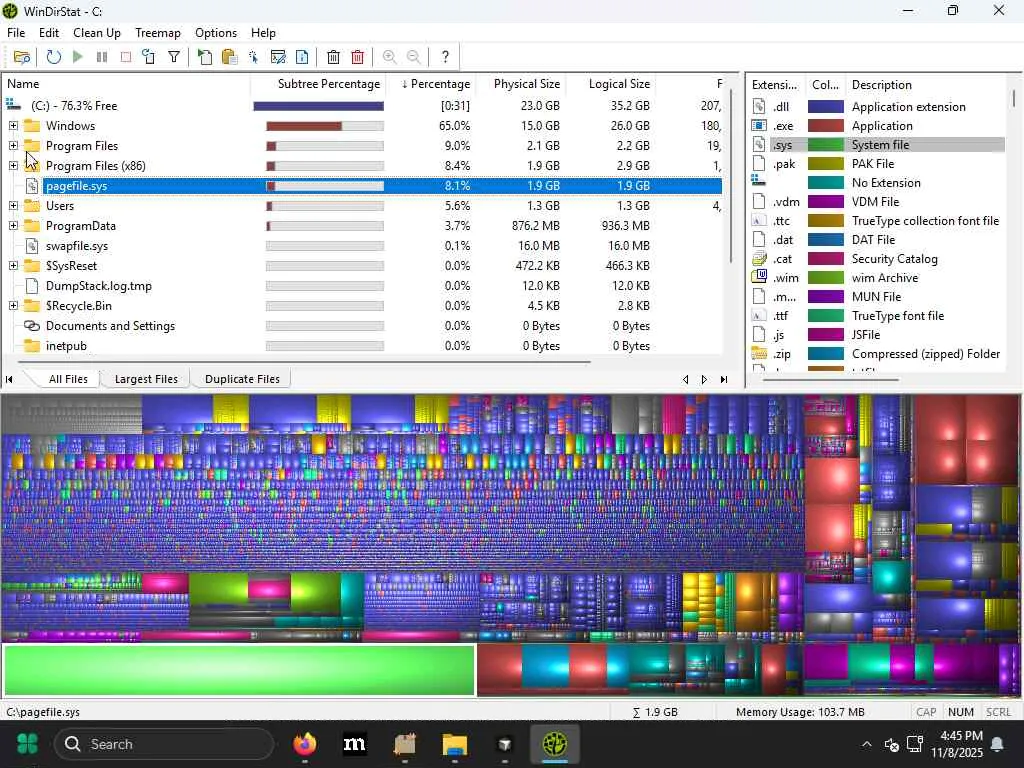Click the Open/Select Drives folder icon
Image resolution: width=1024 pixels, height=768 pixels.
(22, 57)
